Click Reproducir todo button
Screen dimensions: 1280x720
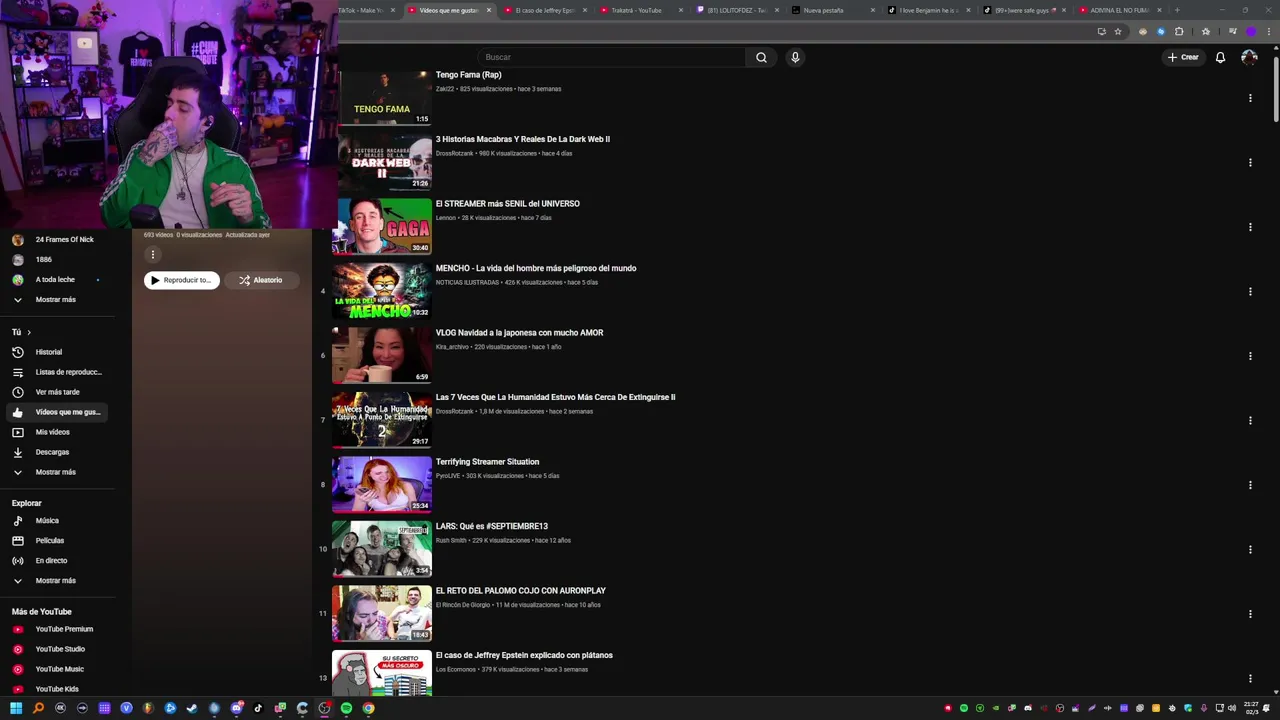tap(182, 280)
